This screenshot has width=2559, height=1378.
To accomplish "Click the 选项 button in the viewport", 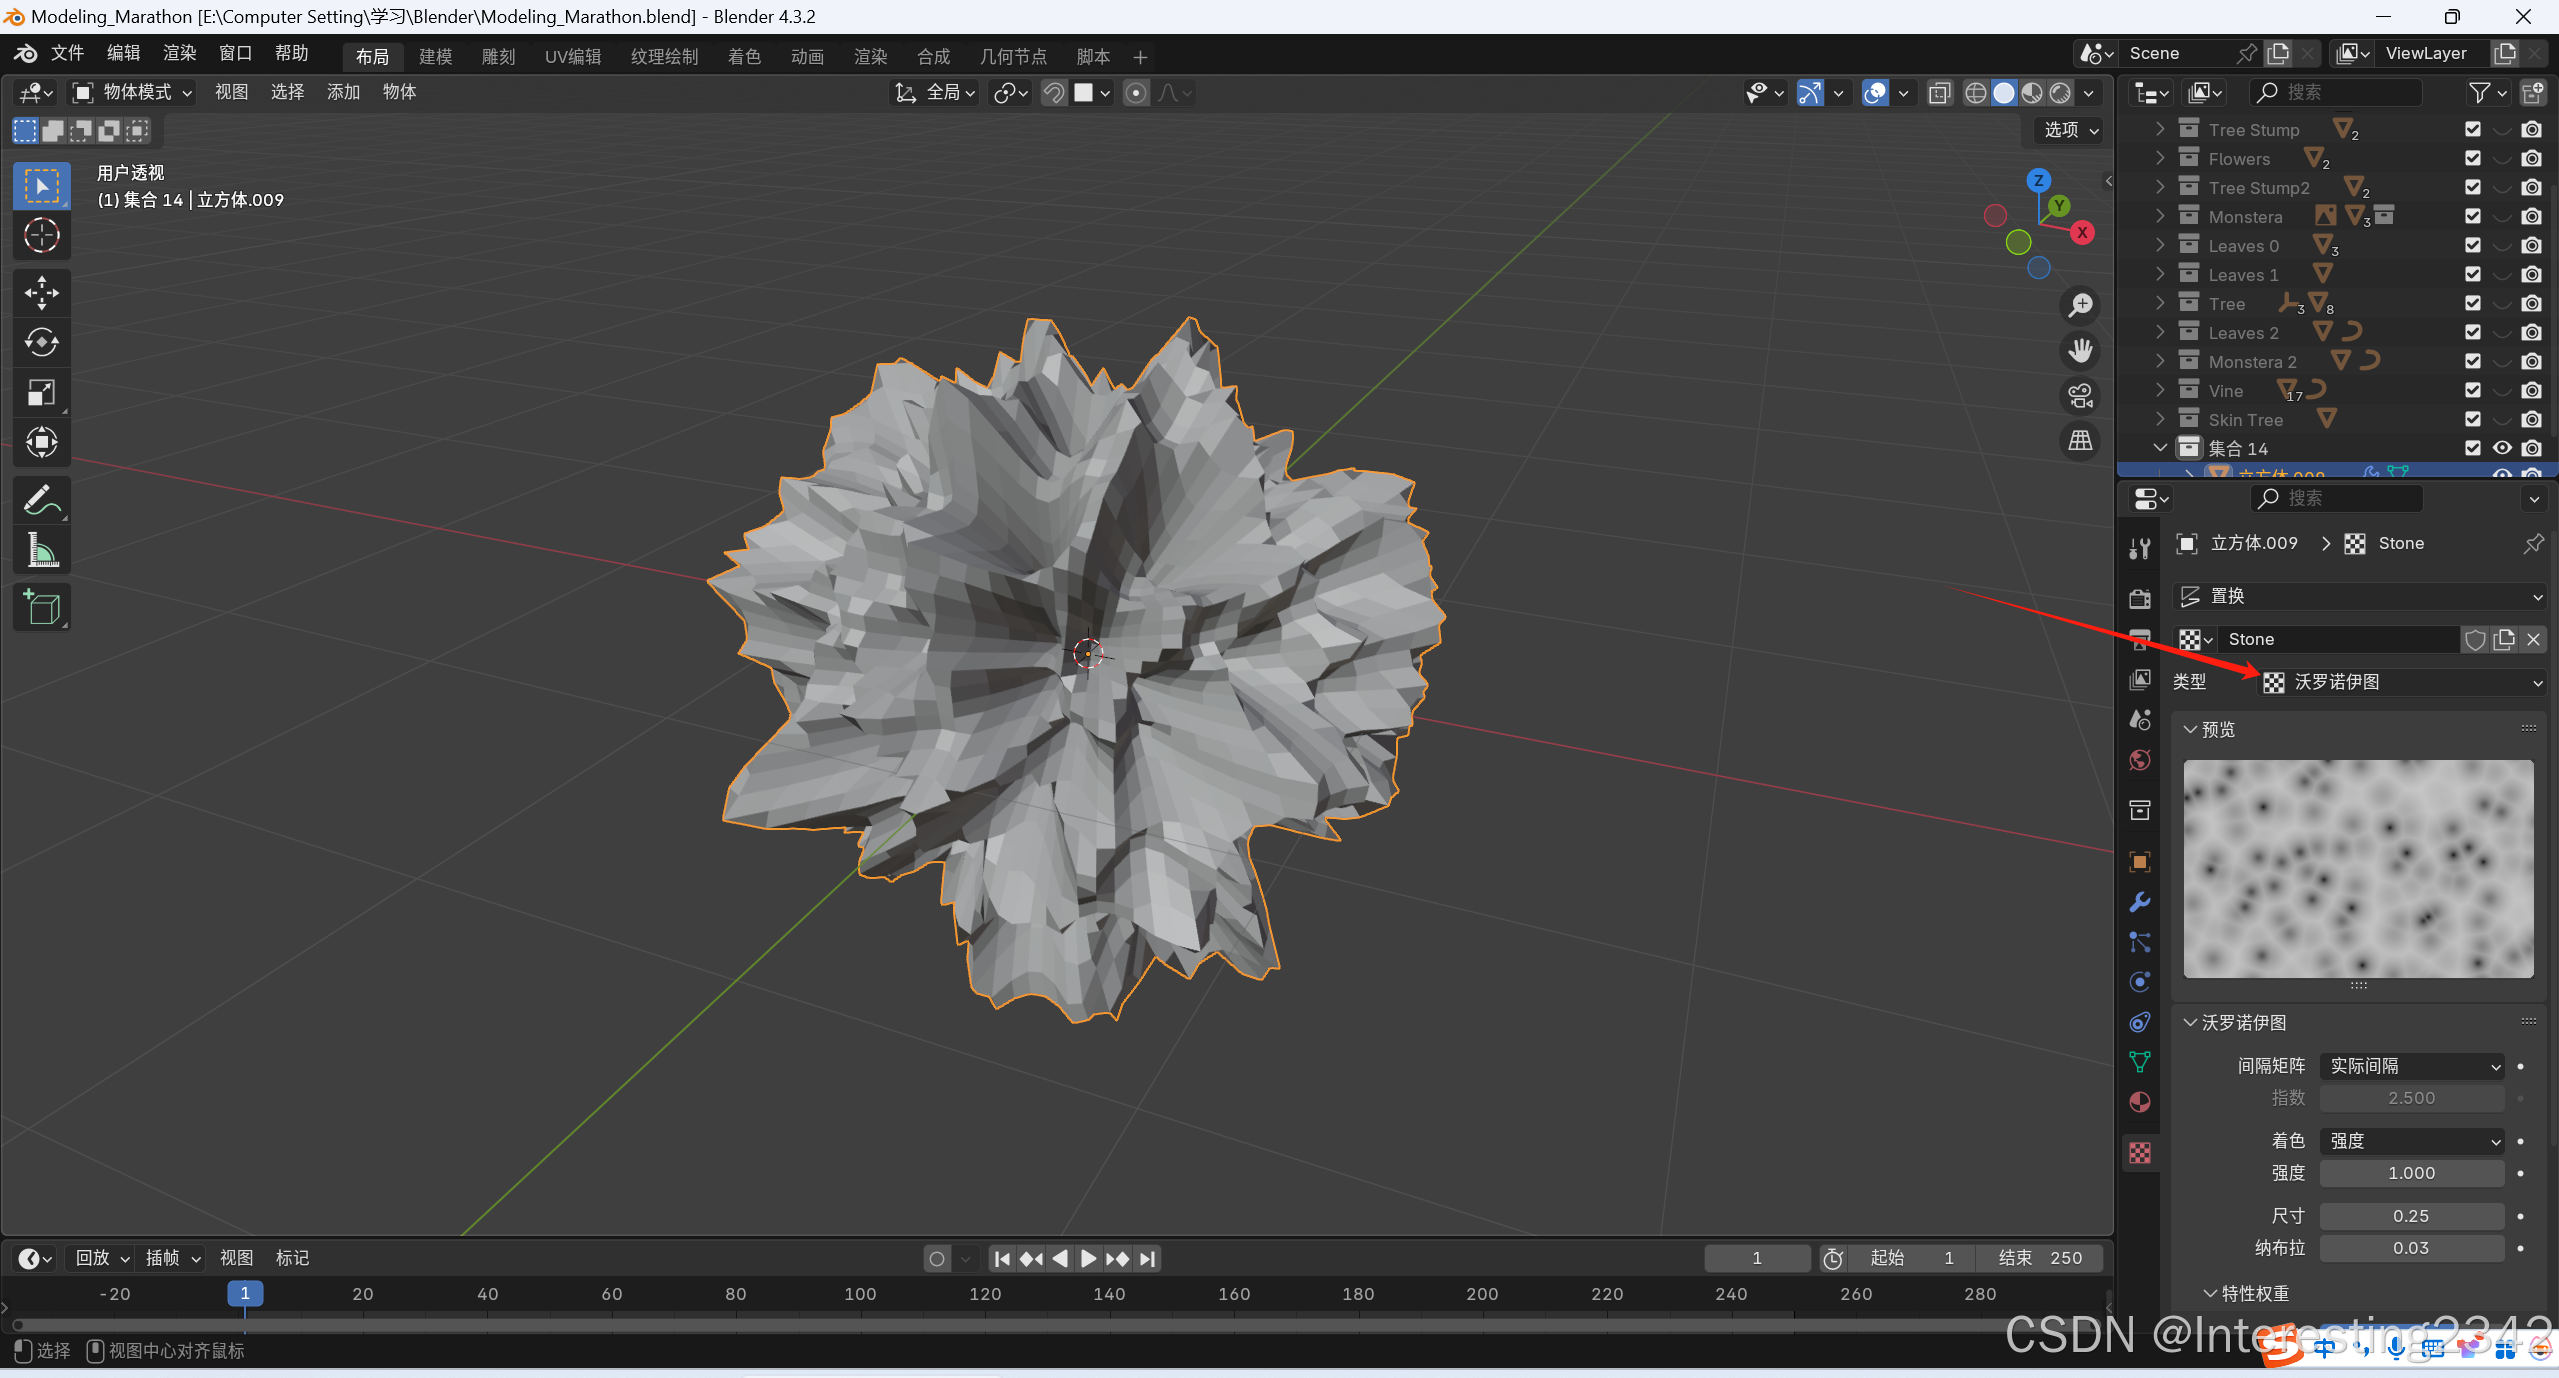I will tap(2070, 130).
